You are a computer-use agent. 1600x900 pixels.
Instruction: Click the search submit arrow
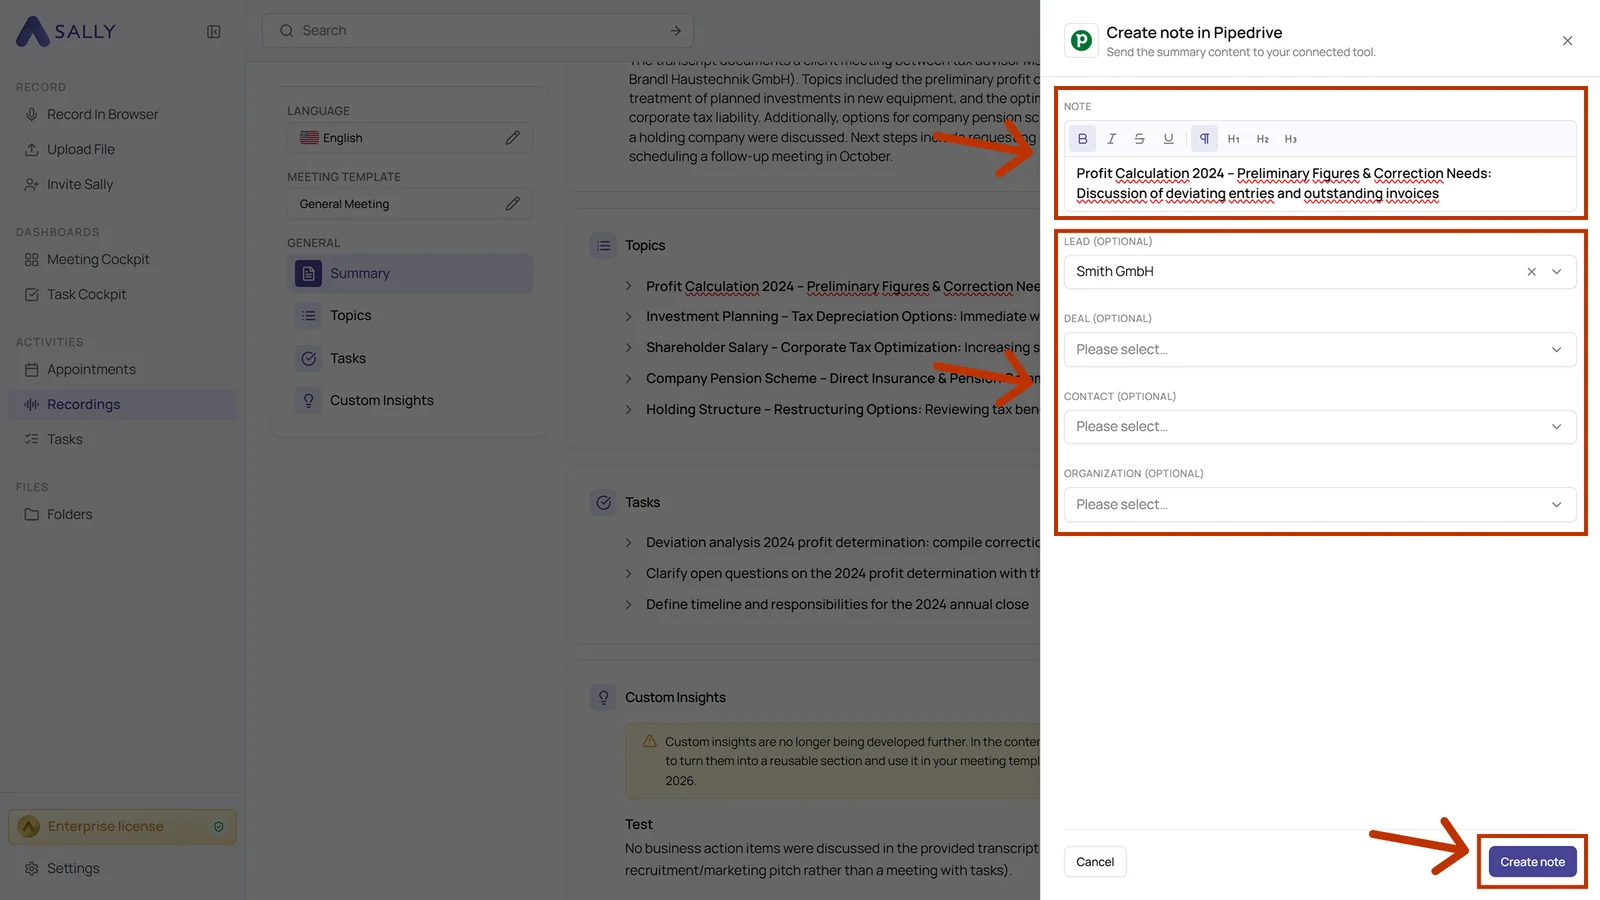(x=675, y=31)
